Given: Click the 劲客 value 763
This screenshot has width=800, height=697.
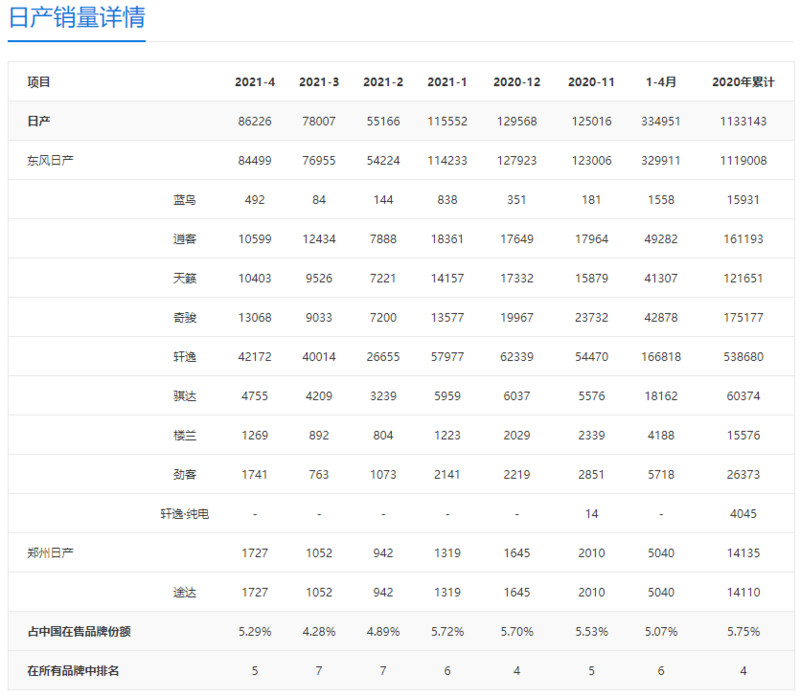Looking at the screenshot, I should click(319, 475).
